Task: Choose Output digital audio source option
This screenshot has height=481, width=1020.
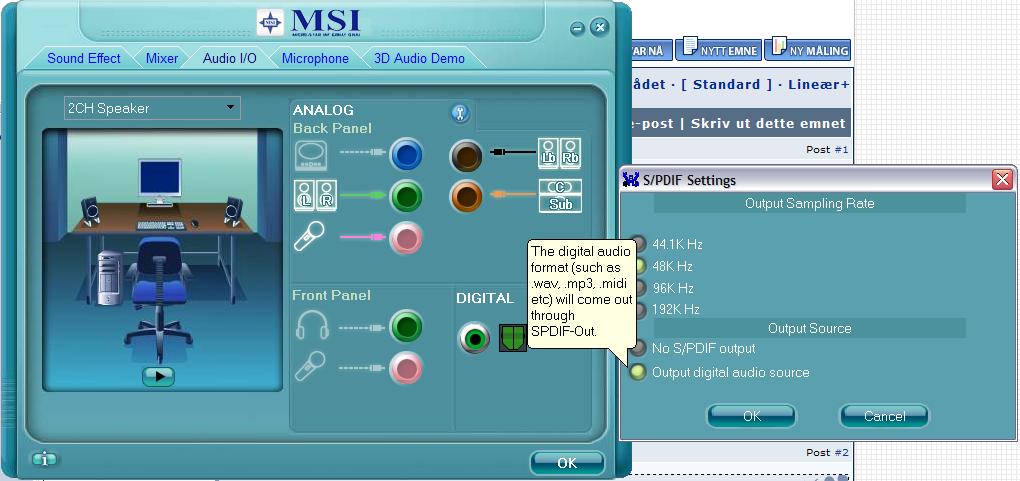Action: [721, 372]
